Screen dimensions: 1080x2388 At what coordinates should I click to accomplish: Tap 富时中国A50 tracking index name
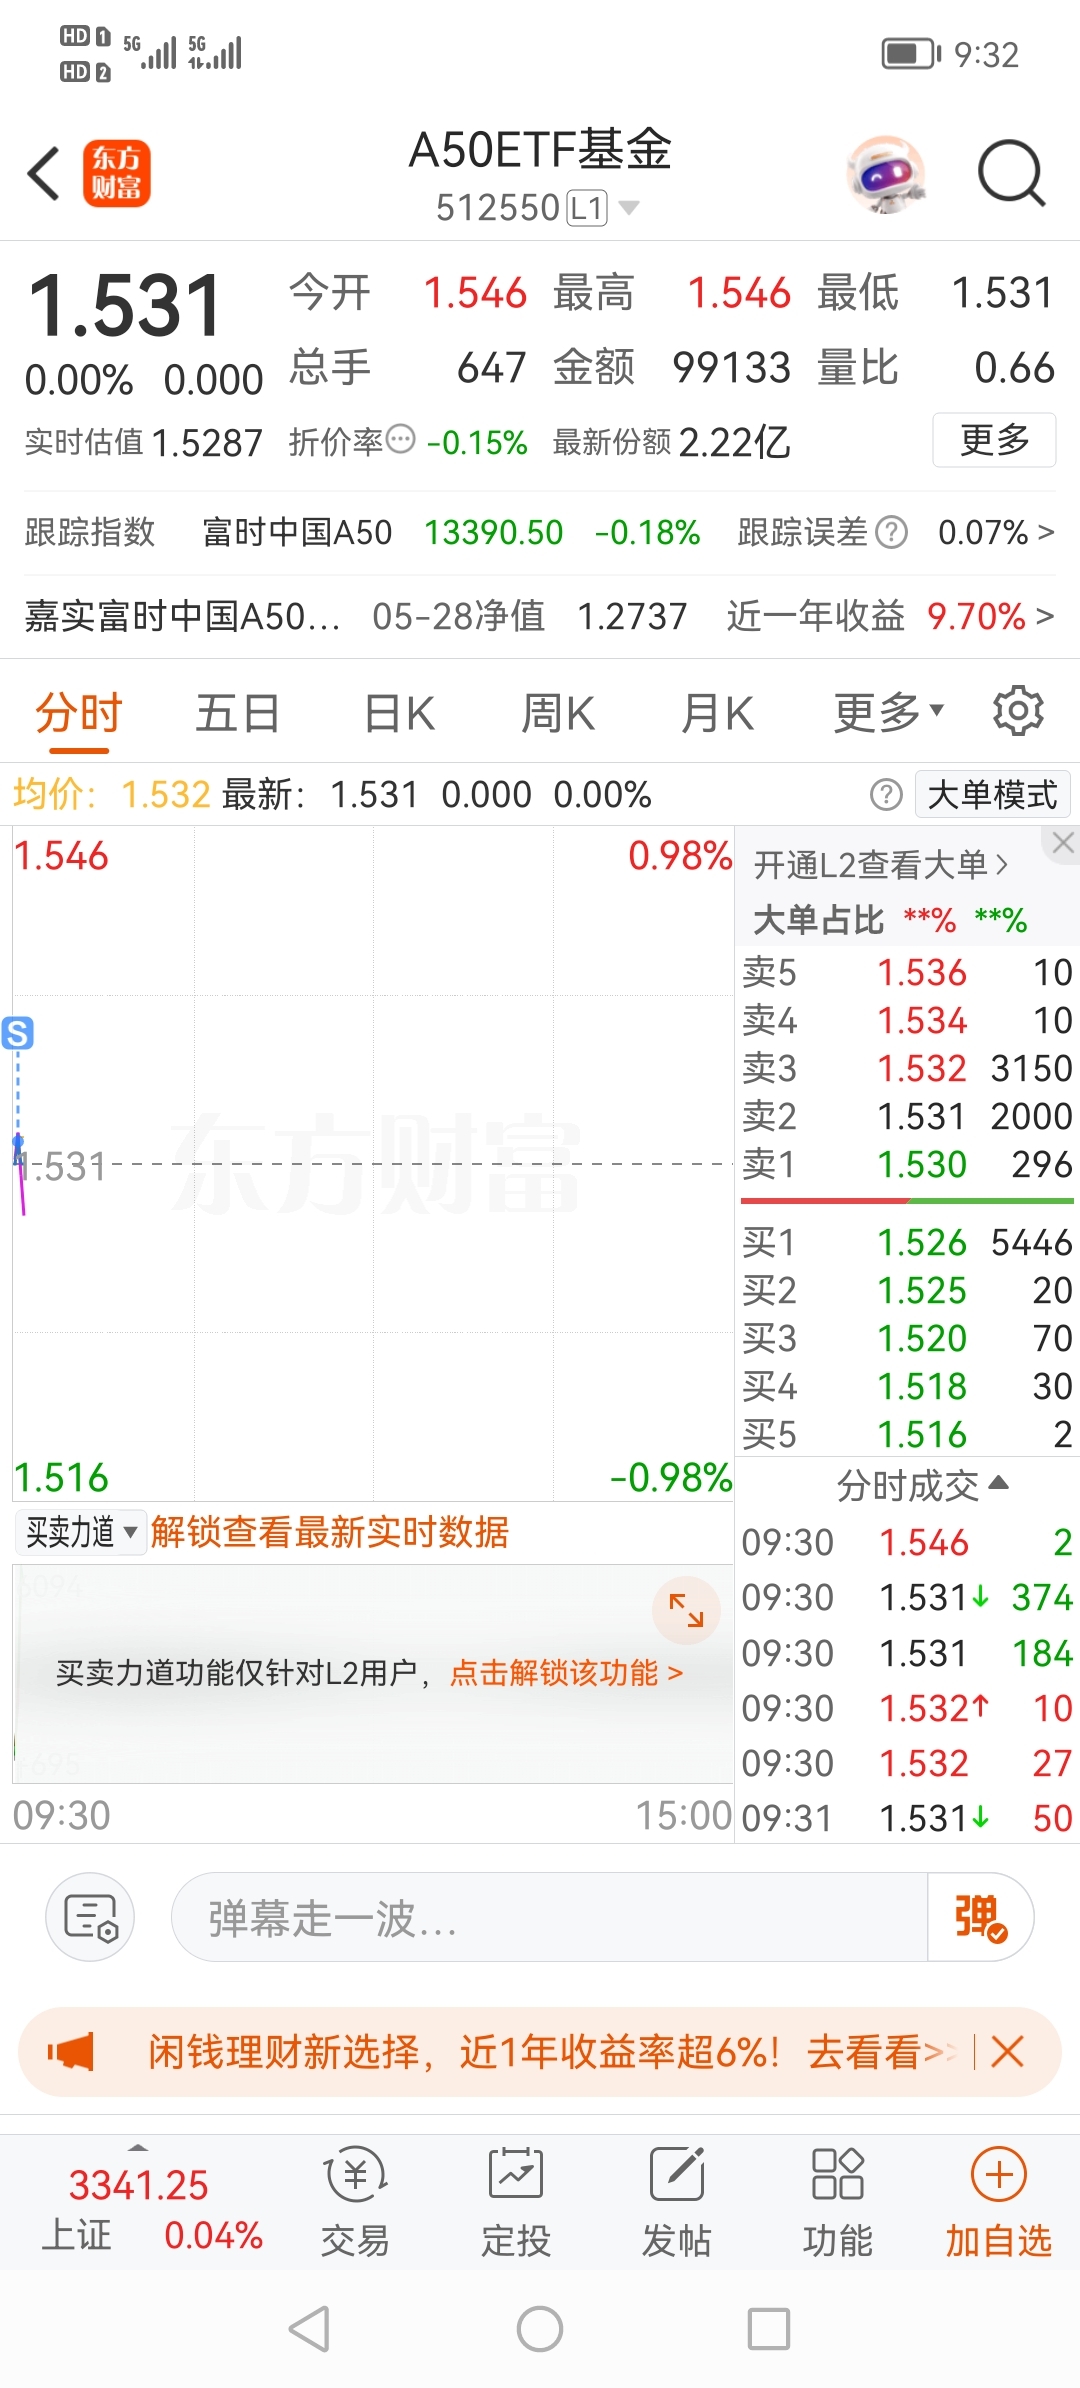tap(297, 532)
